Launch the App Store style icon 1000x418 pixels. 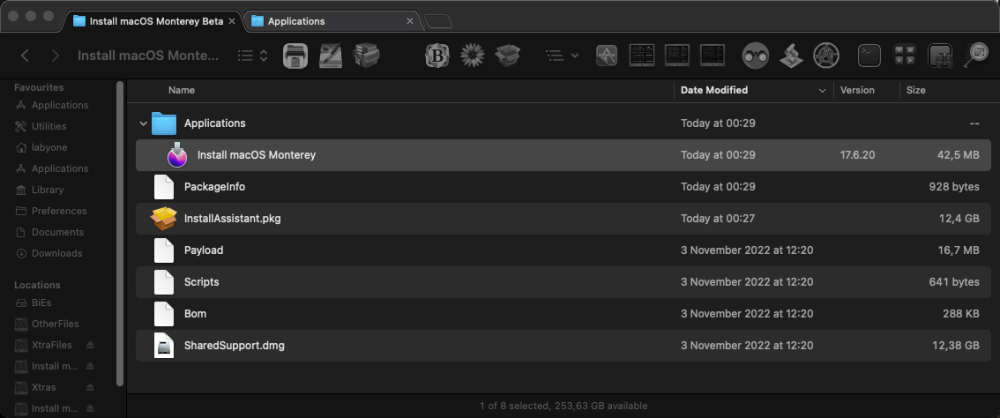(607, 56)
